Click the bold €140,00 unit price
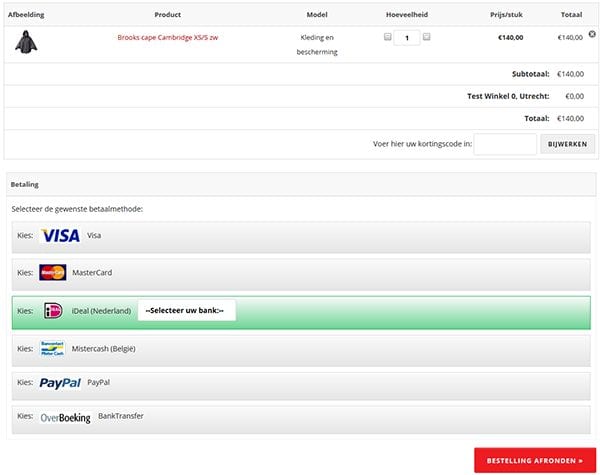Viewport: 600px width, 475px height. 510,38
